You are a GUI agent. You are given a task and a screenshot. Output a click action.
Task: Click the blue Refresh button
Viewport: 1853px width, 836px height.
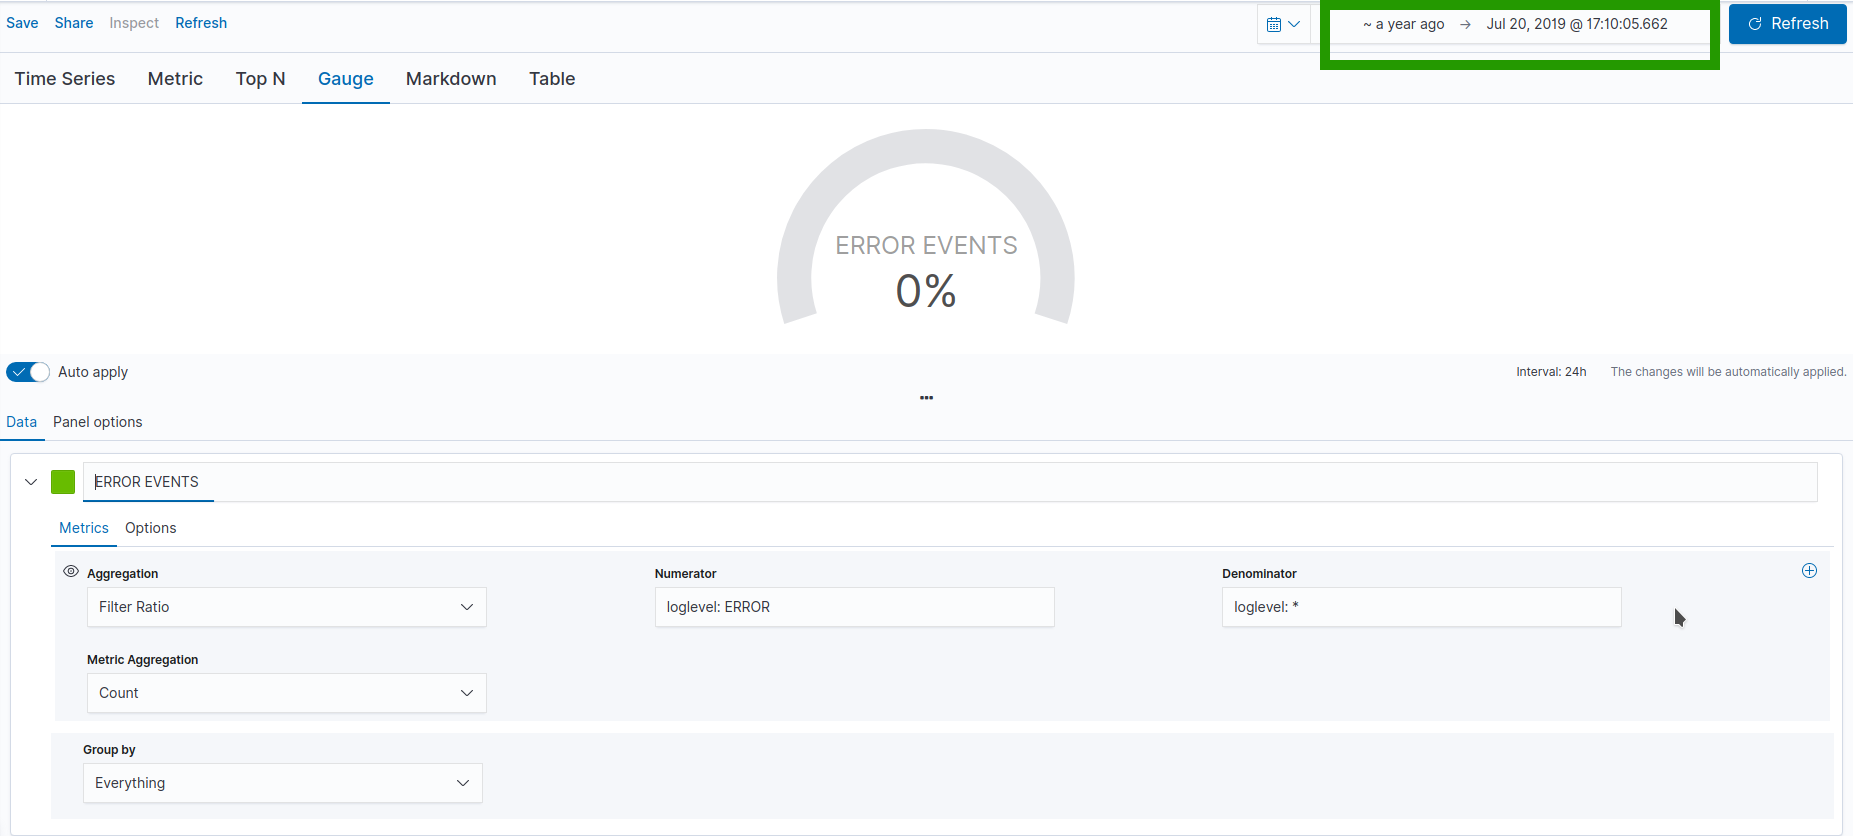pyautogui.click(x=1788, y=24)
